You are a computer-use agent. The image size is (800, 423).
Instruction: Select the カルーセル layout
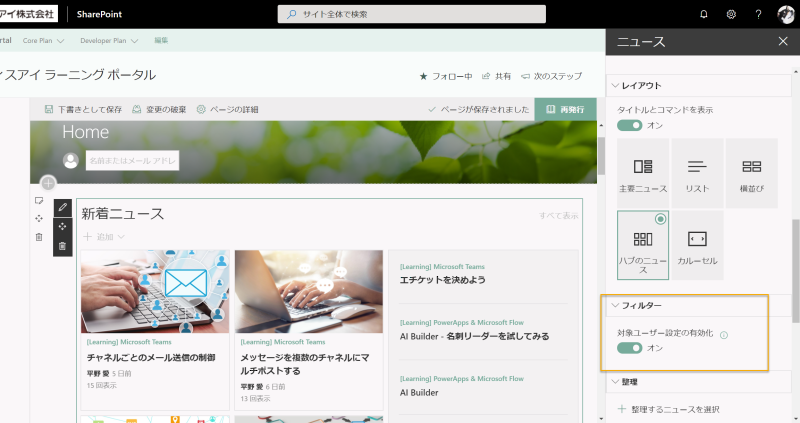click(697, 245)
